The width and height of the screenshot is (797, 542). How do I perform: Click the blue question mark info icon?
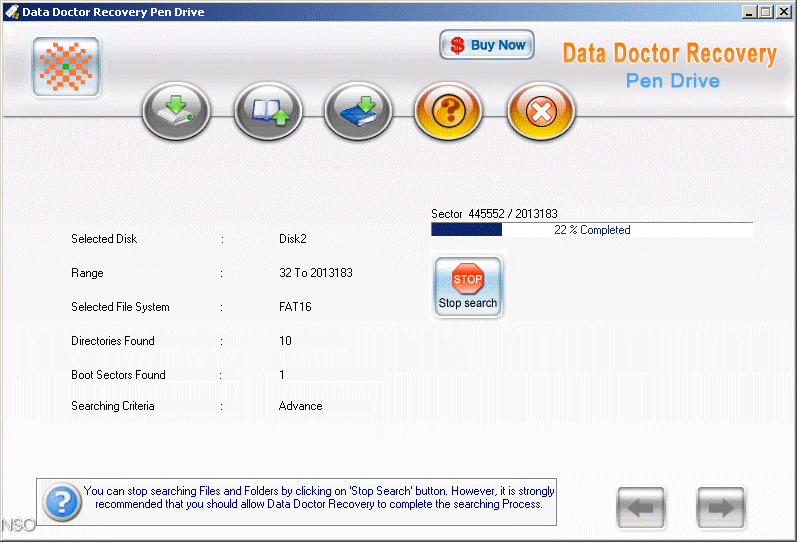pos(62,502)
